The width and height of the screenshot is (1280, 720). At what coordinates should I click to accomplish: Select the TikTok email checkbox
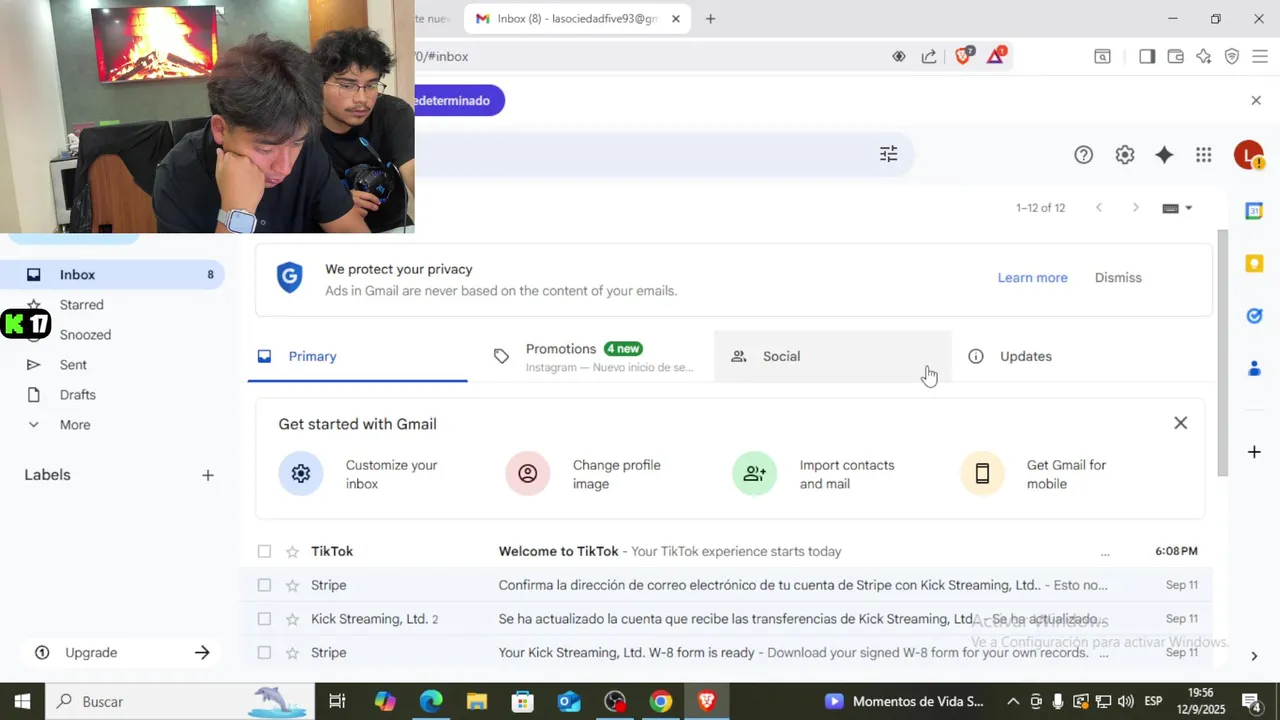(x=264, y=551)
